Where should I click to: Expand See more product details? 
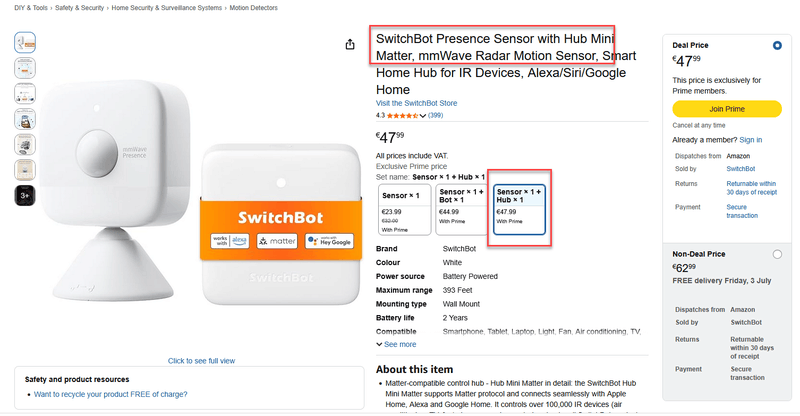click(x=396, y=345)
